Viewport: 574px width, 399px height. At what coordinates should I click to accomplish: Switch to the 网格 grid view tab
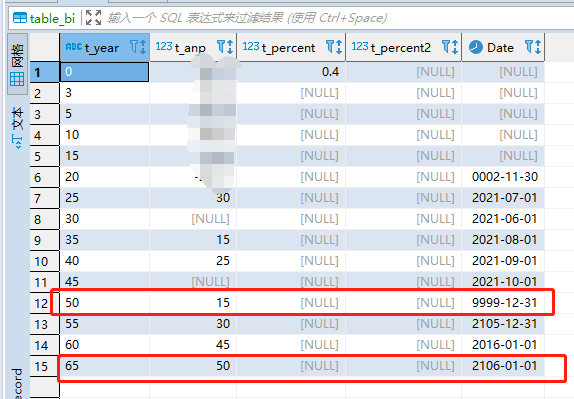tap(17, 64)
